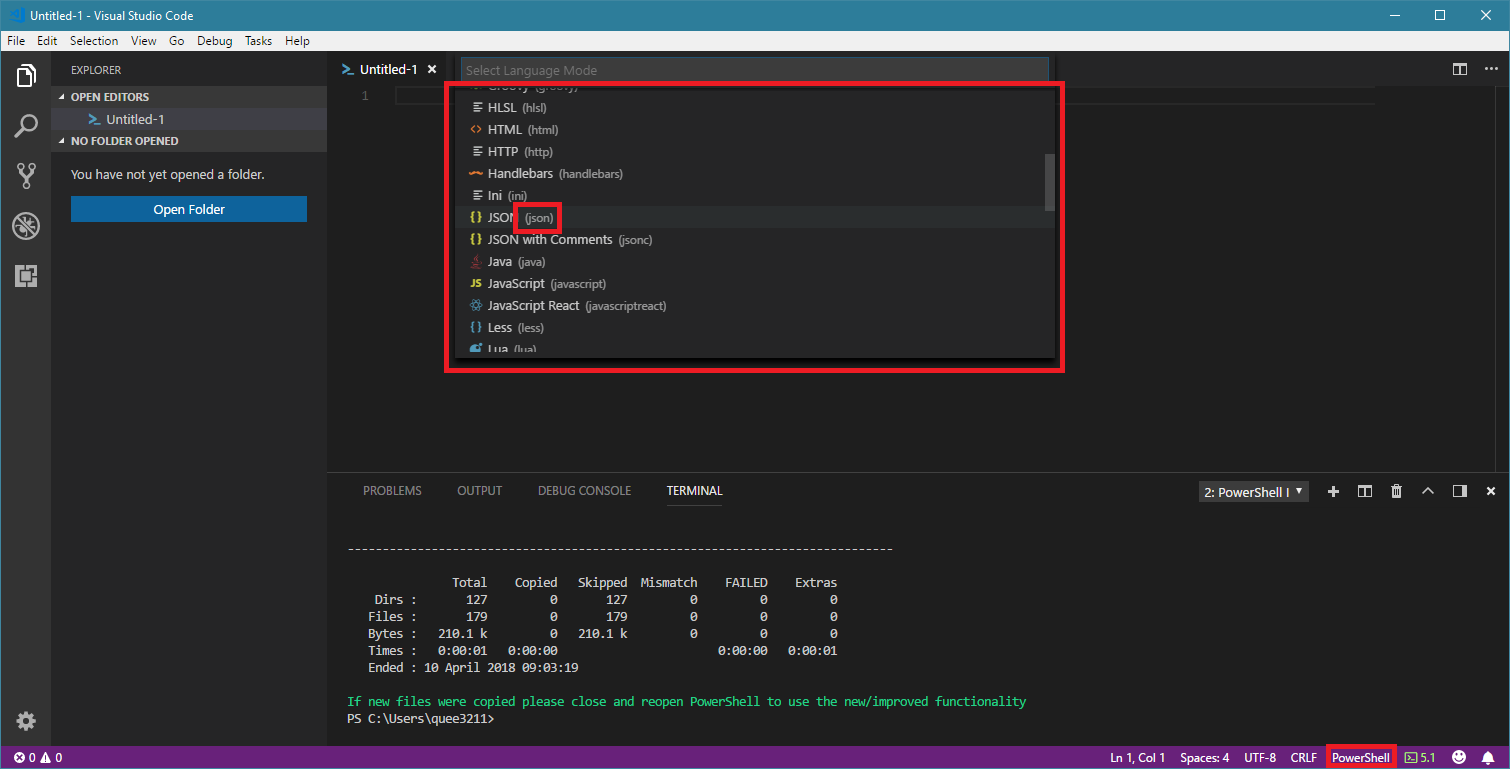Open the Manage gear icon
This screenshot has height=769, width=1510.
pos(26,721)
